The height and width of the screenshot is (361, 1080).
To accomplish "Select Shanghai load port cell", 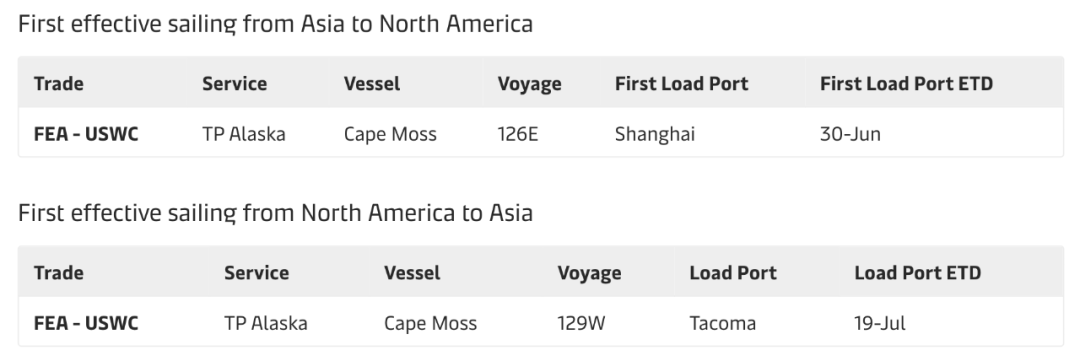I will pyautogui.click(x=655, y=134).
